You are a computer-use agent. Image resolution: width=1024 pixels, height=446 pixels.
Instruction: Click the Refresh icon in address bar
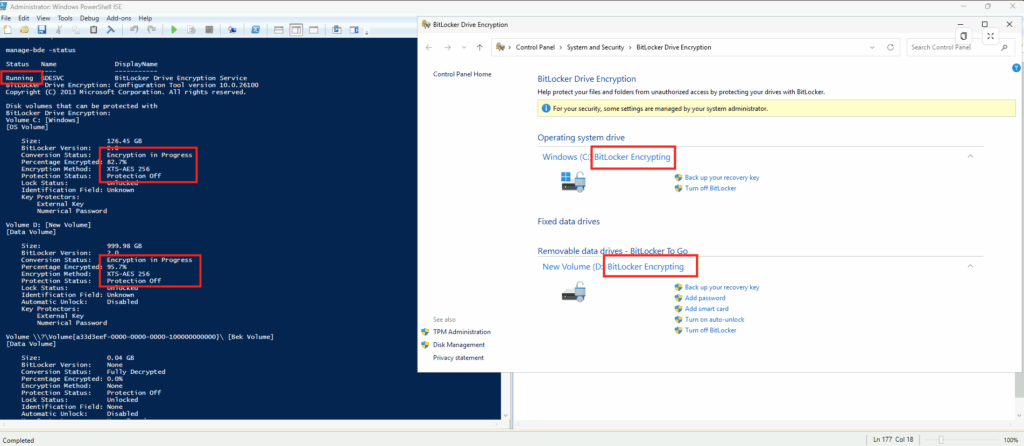coord(892,47)
